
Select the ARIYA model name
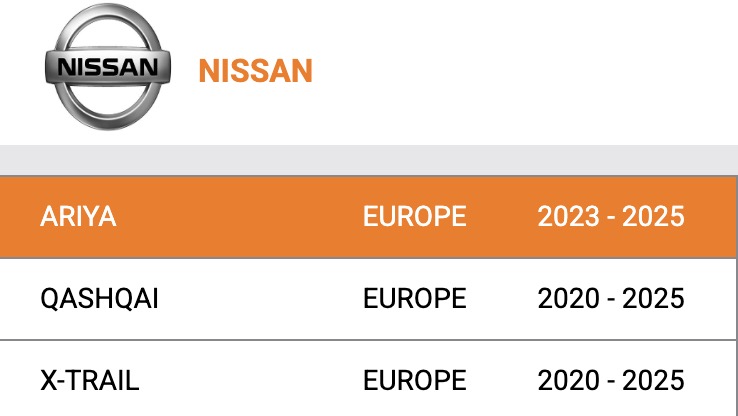tap(78, 217)
